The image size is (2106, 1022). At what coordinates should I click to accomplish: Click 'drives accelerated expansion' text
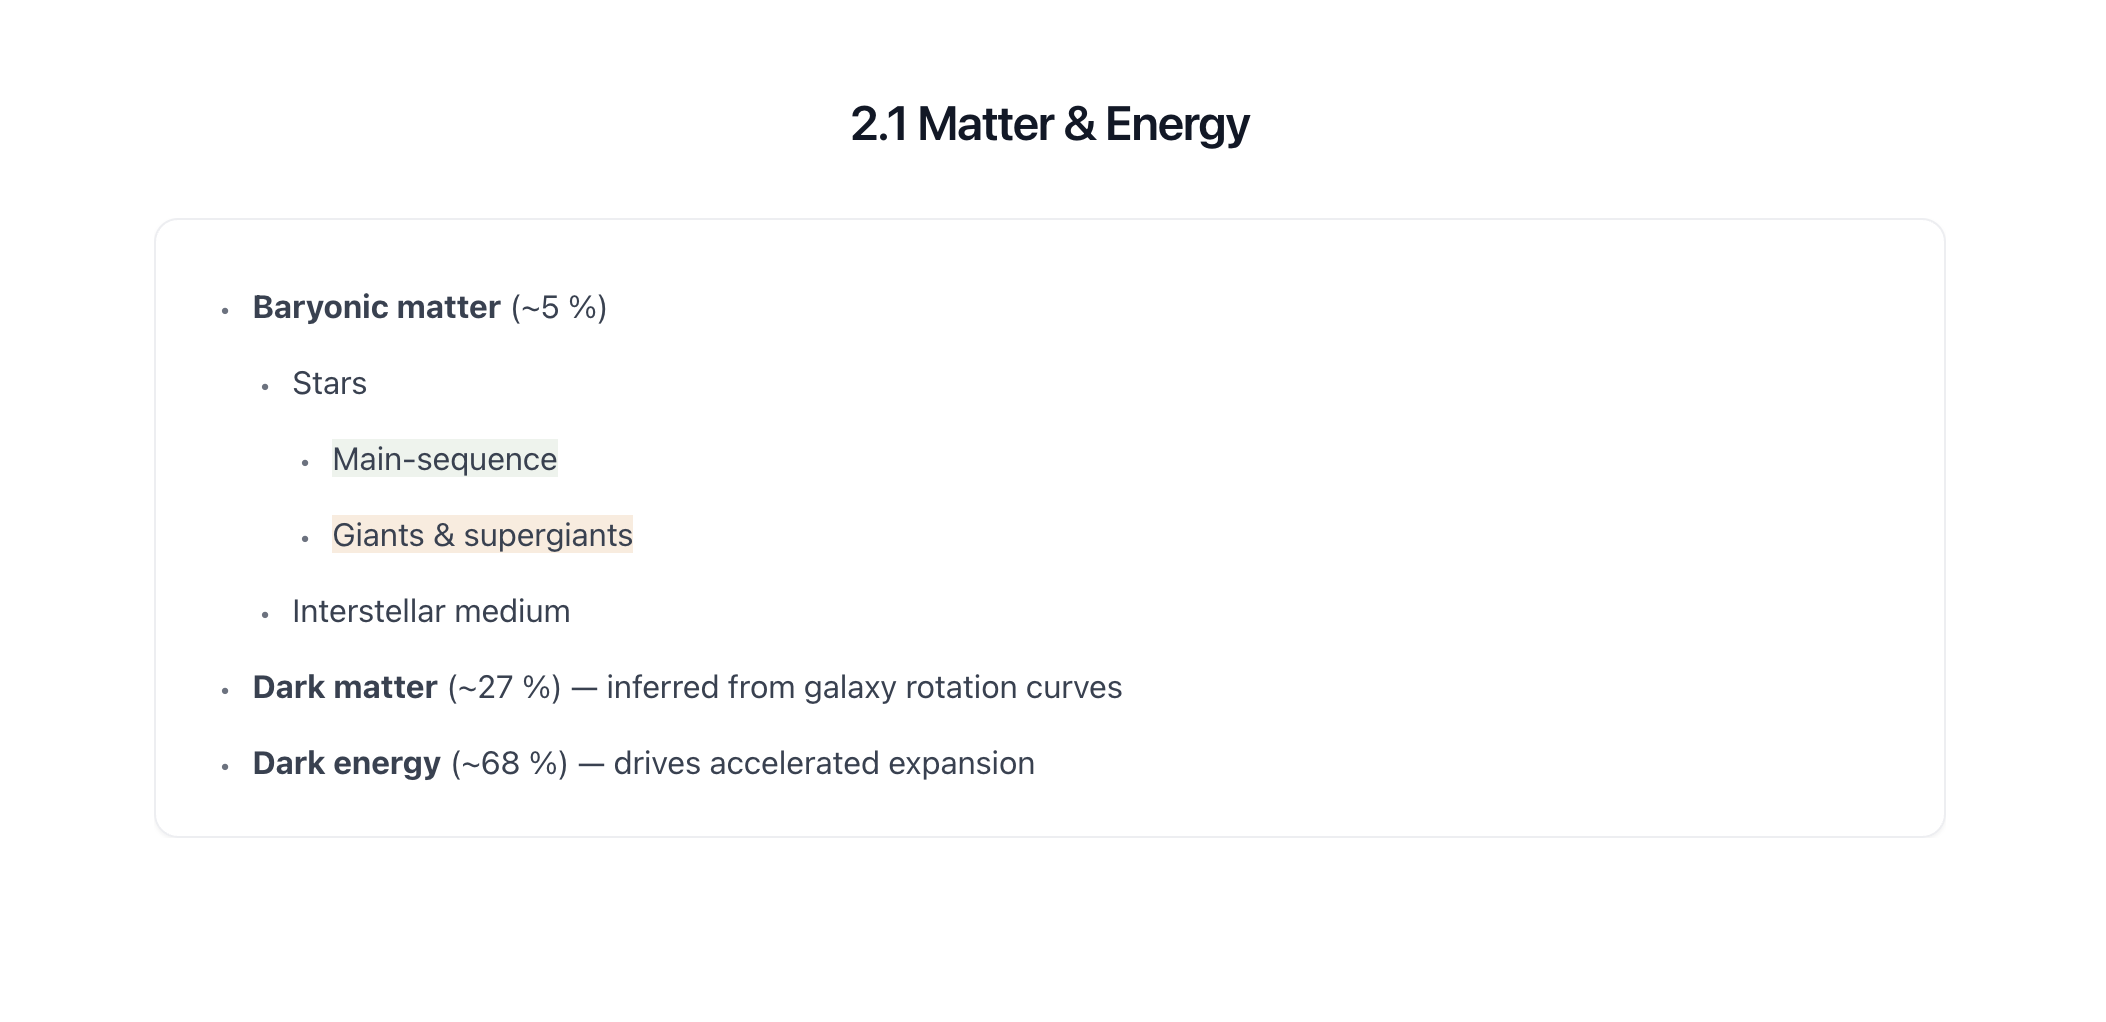(824, 763)
